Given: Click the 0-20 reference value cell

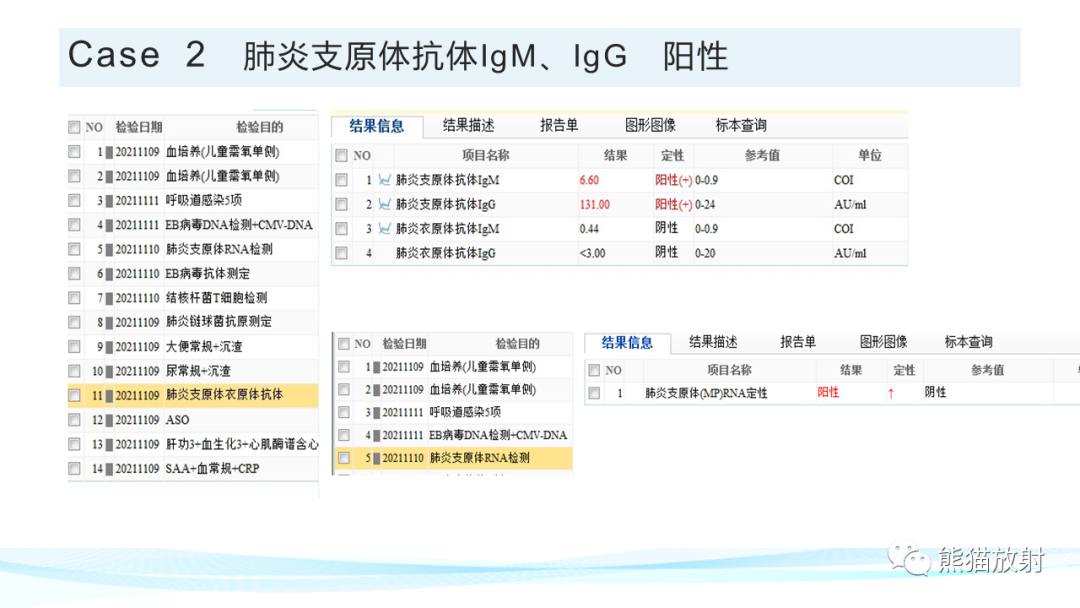Looking at the screenshot, I should click(705, 253).
